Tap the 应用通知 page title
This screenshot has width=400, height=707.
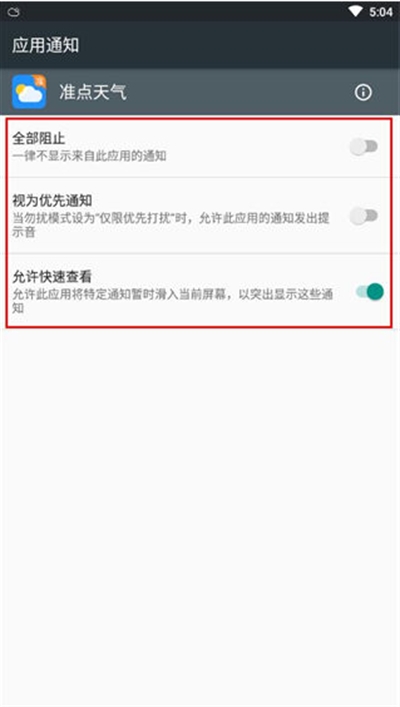point(46,45)
